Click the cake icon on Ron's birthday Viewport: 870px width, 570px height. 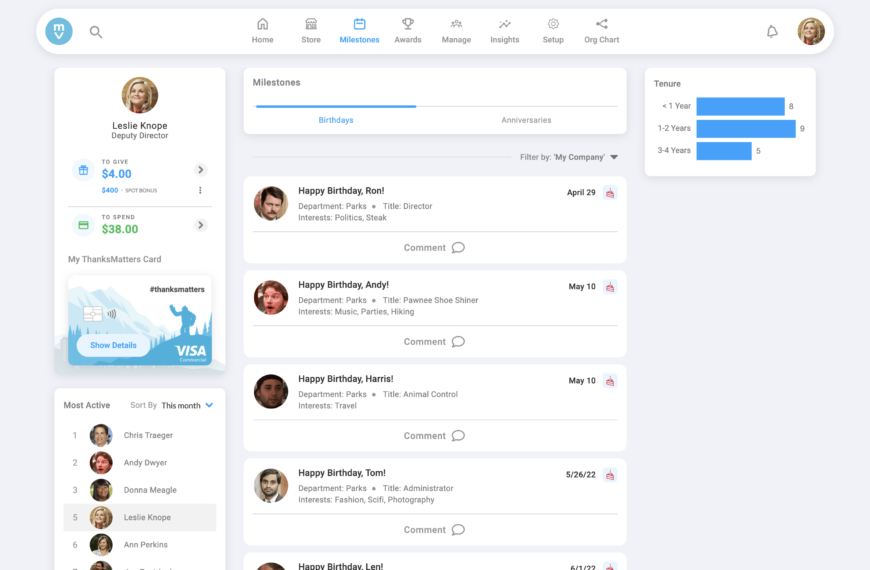tap(610, 193)
